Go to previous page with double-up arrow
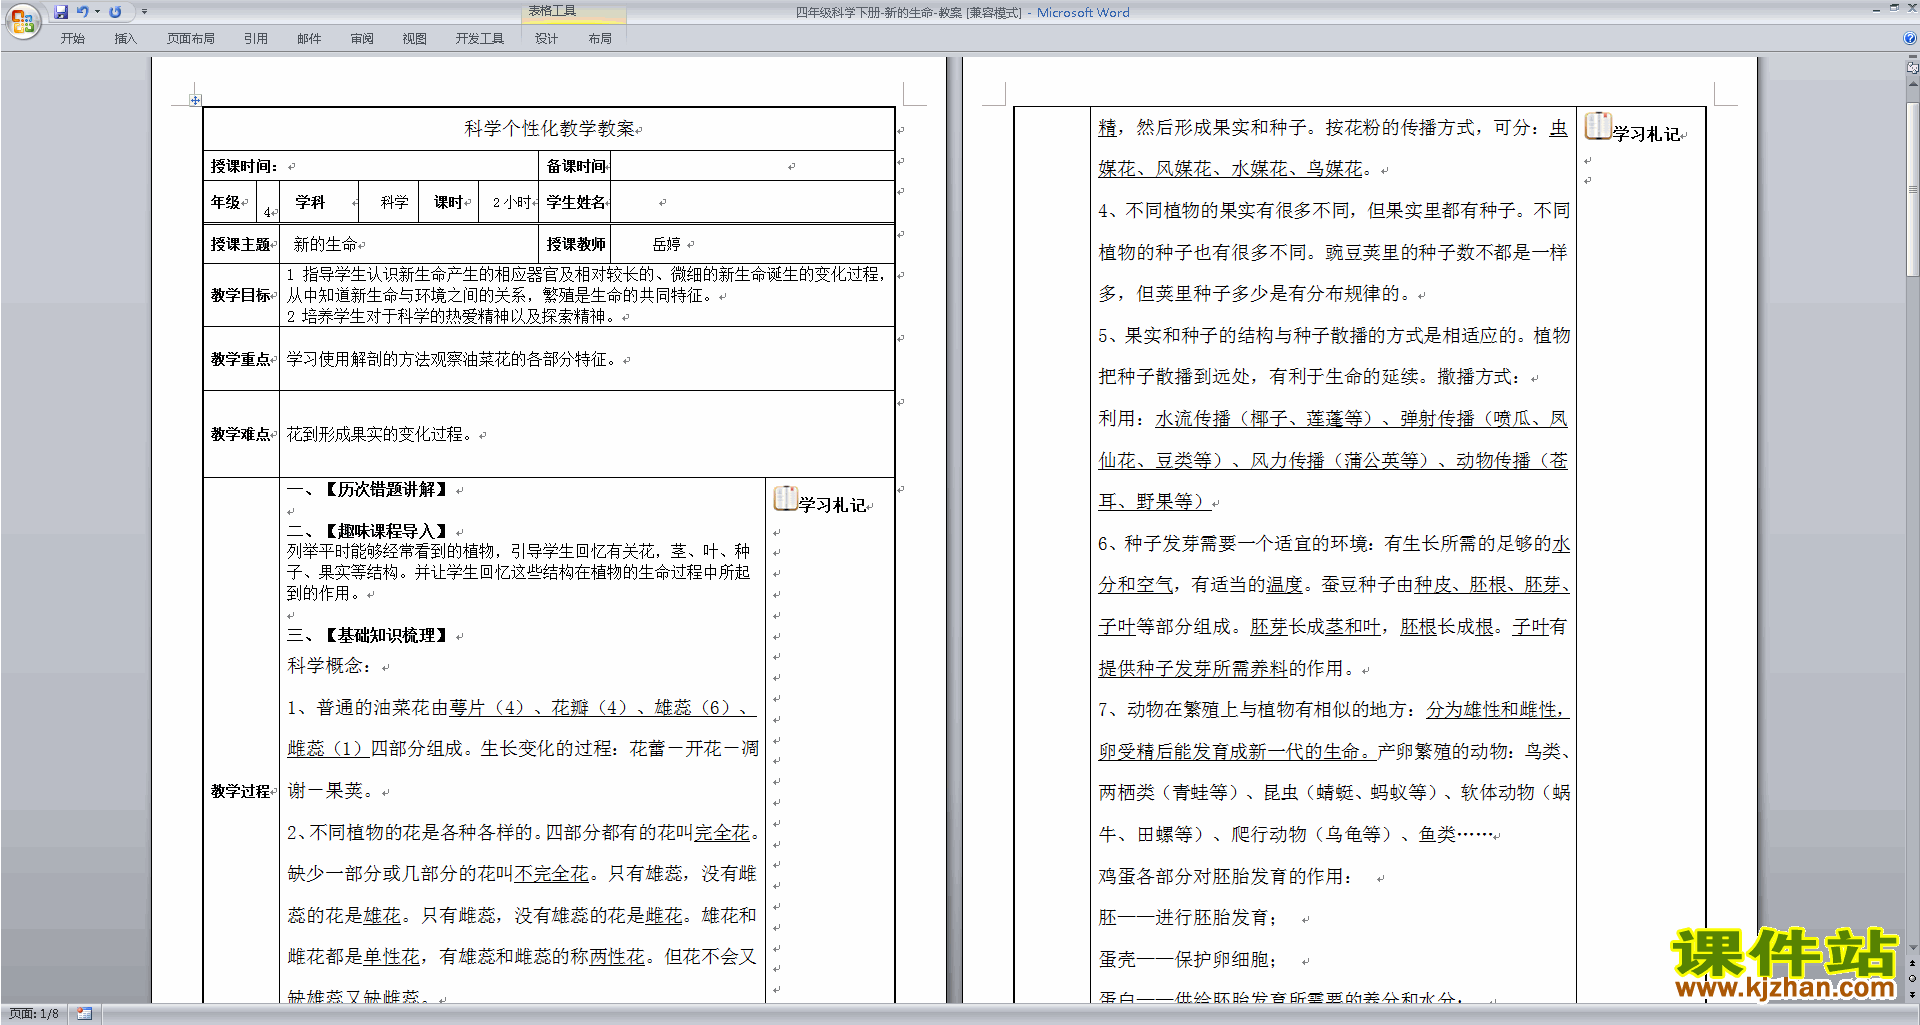 tap(1913, 963)
